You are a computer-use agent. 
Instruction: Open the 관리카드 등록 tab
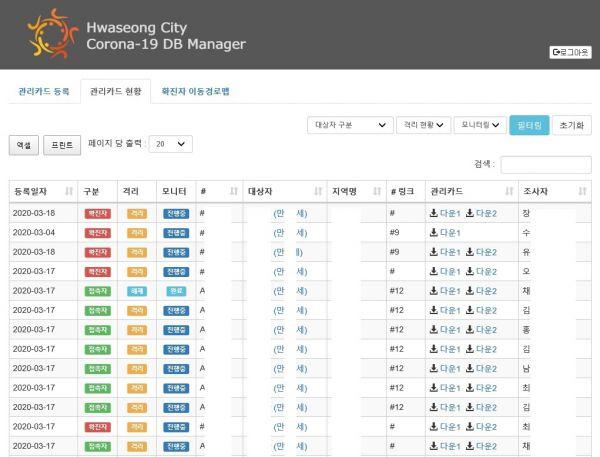pos(44,92)
